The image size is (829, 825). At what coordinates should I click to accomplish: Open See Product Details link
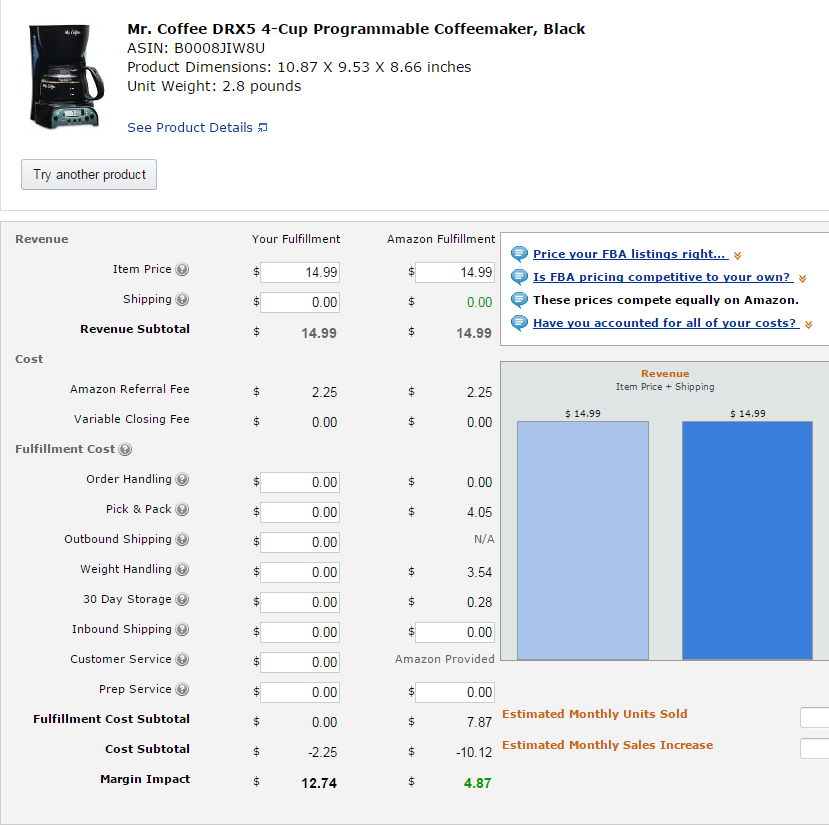(190, 127)
